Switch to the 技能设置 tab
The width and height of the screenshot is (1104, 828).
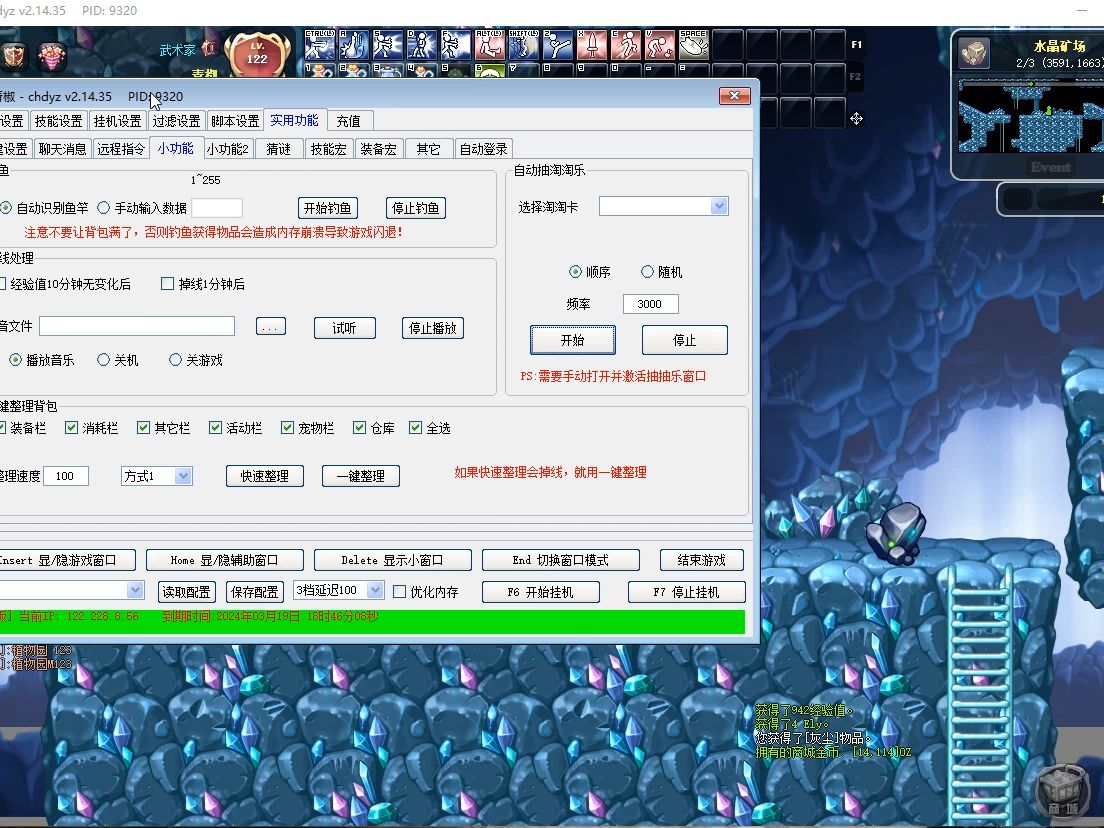(58, 121)
